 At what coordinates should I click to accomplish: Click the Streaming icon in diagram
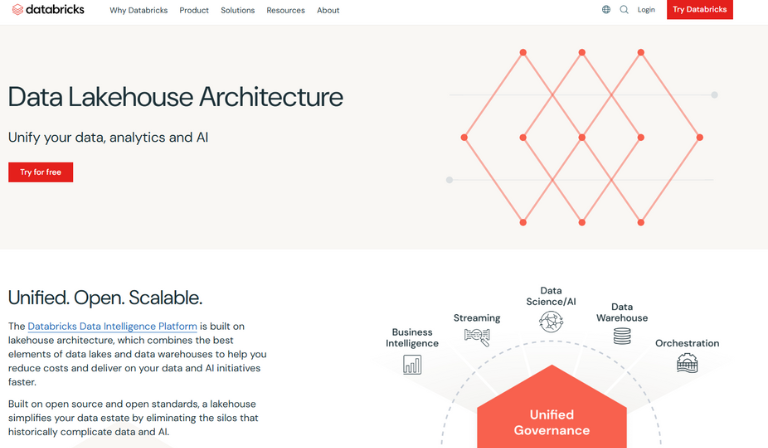pyautogui.click(x=477, y=336)
